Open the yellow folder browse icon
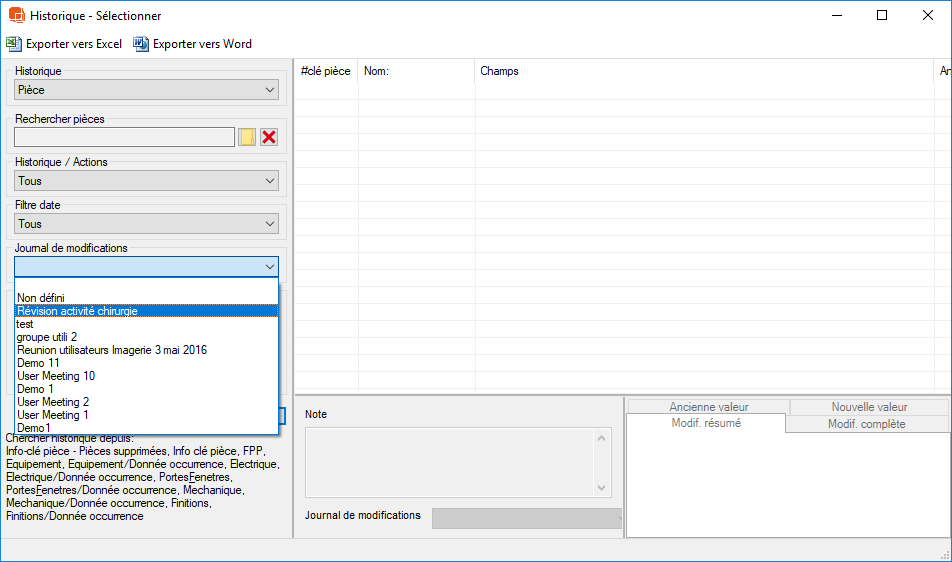Viewport: 952px width, 562px height. [x=247, y=137]
